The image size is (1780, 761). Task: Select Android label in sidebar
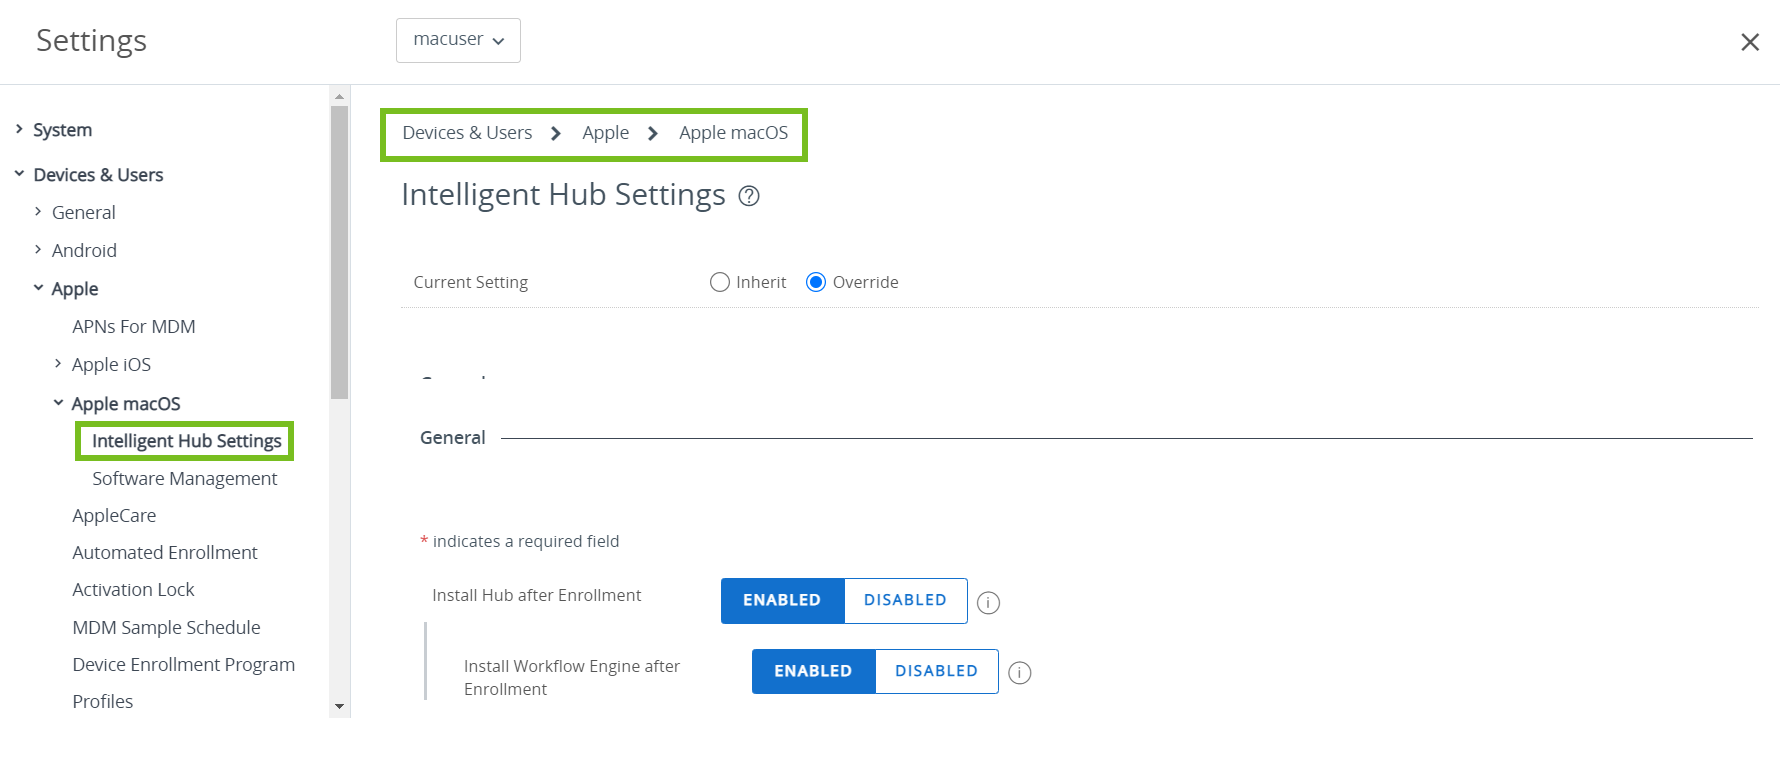click(84, 251)
